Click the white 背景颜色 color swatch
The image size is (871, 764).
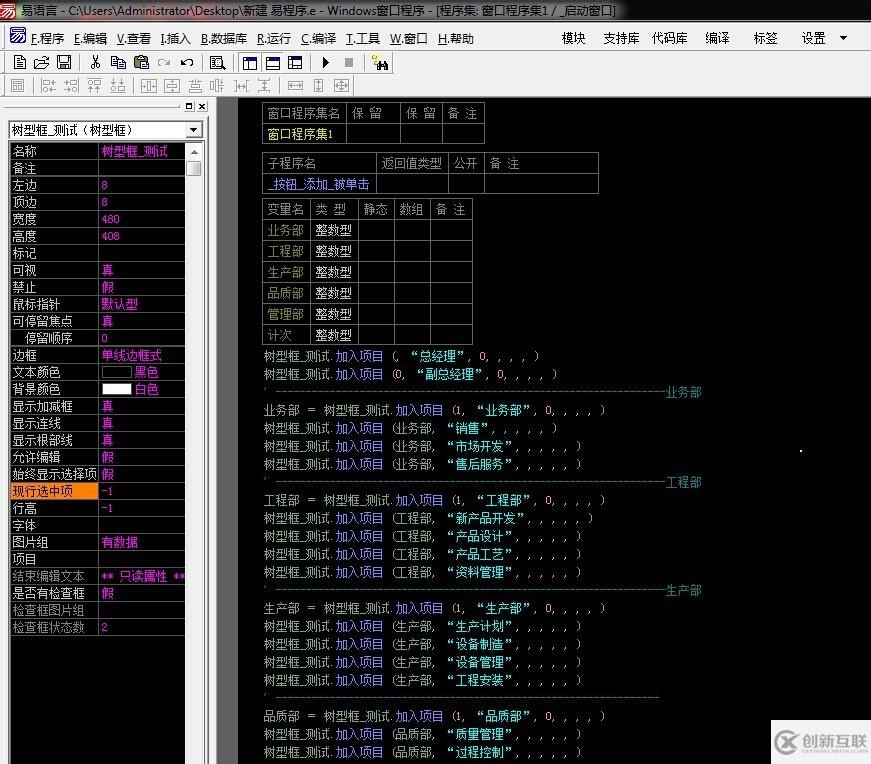[x=116, y=389]
